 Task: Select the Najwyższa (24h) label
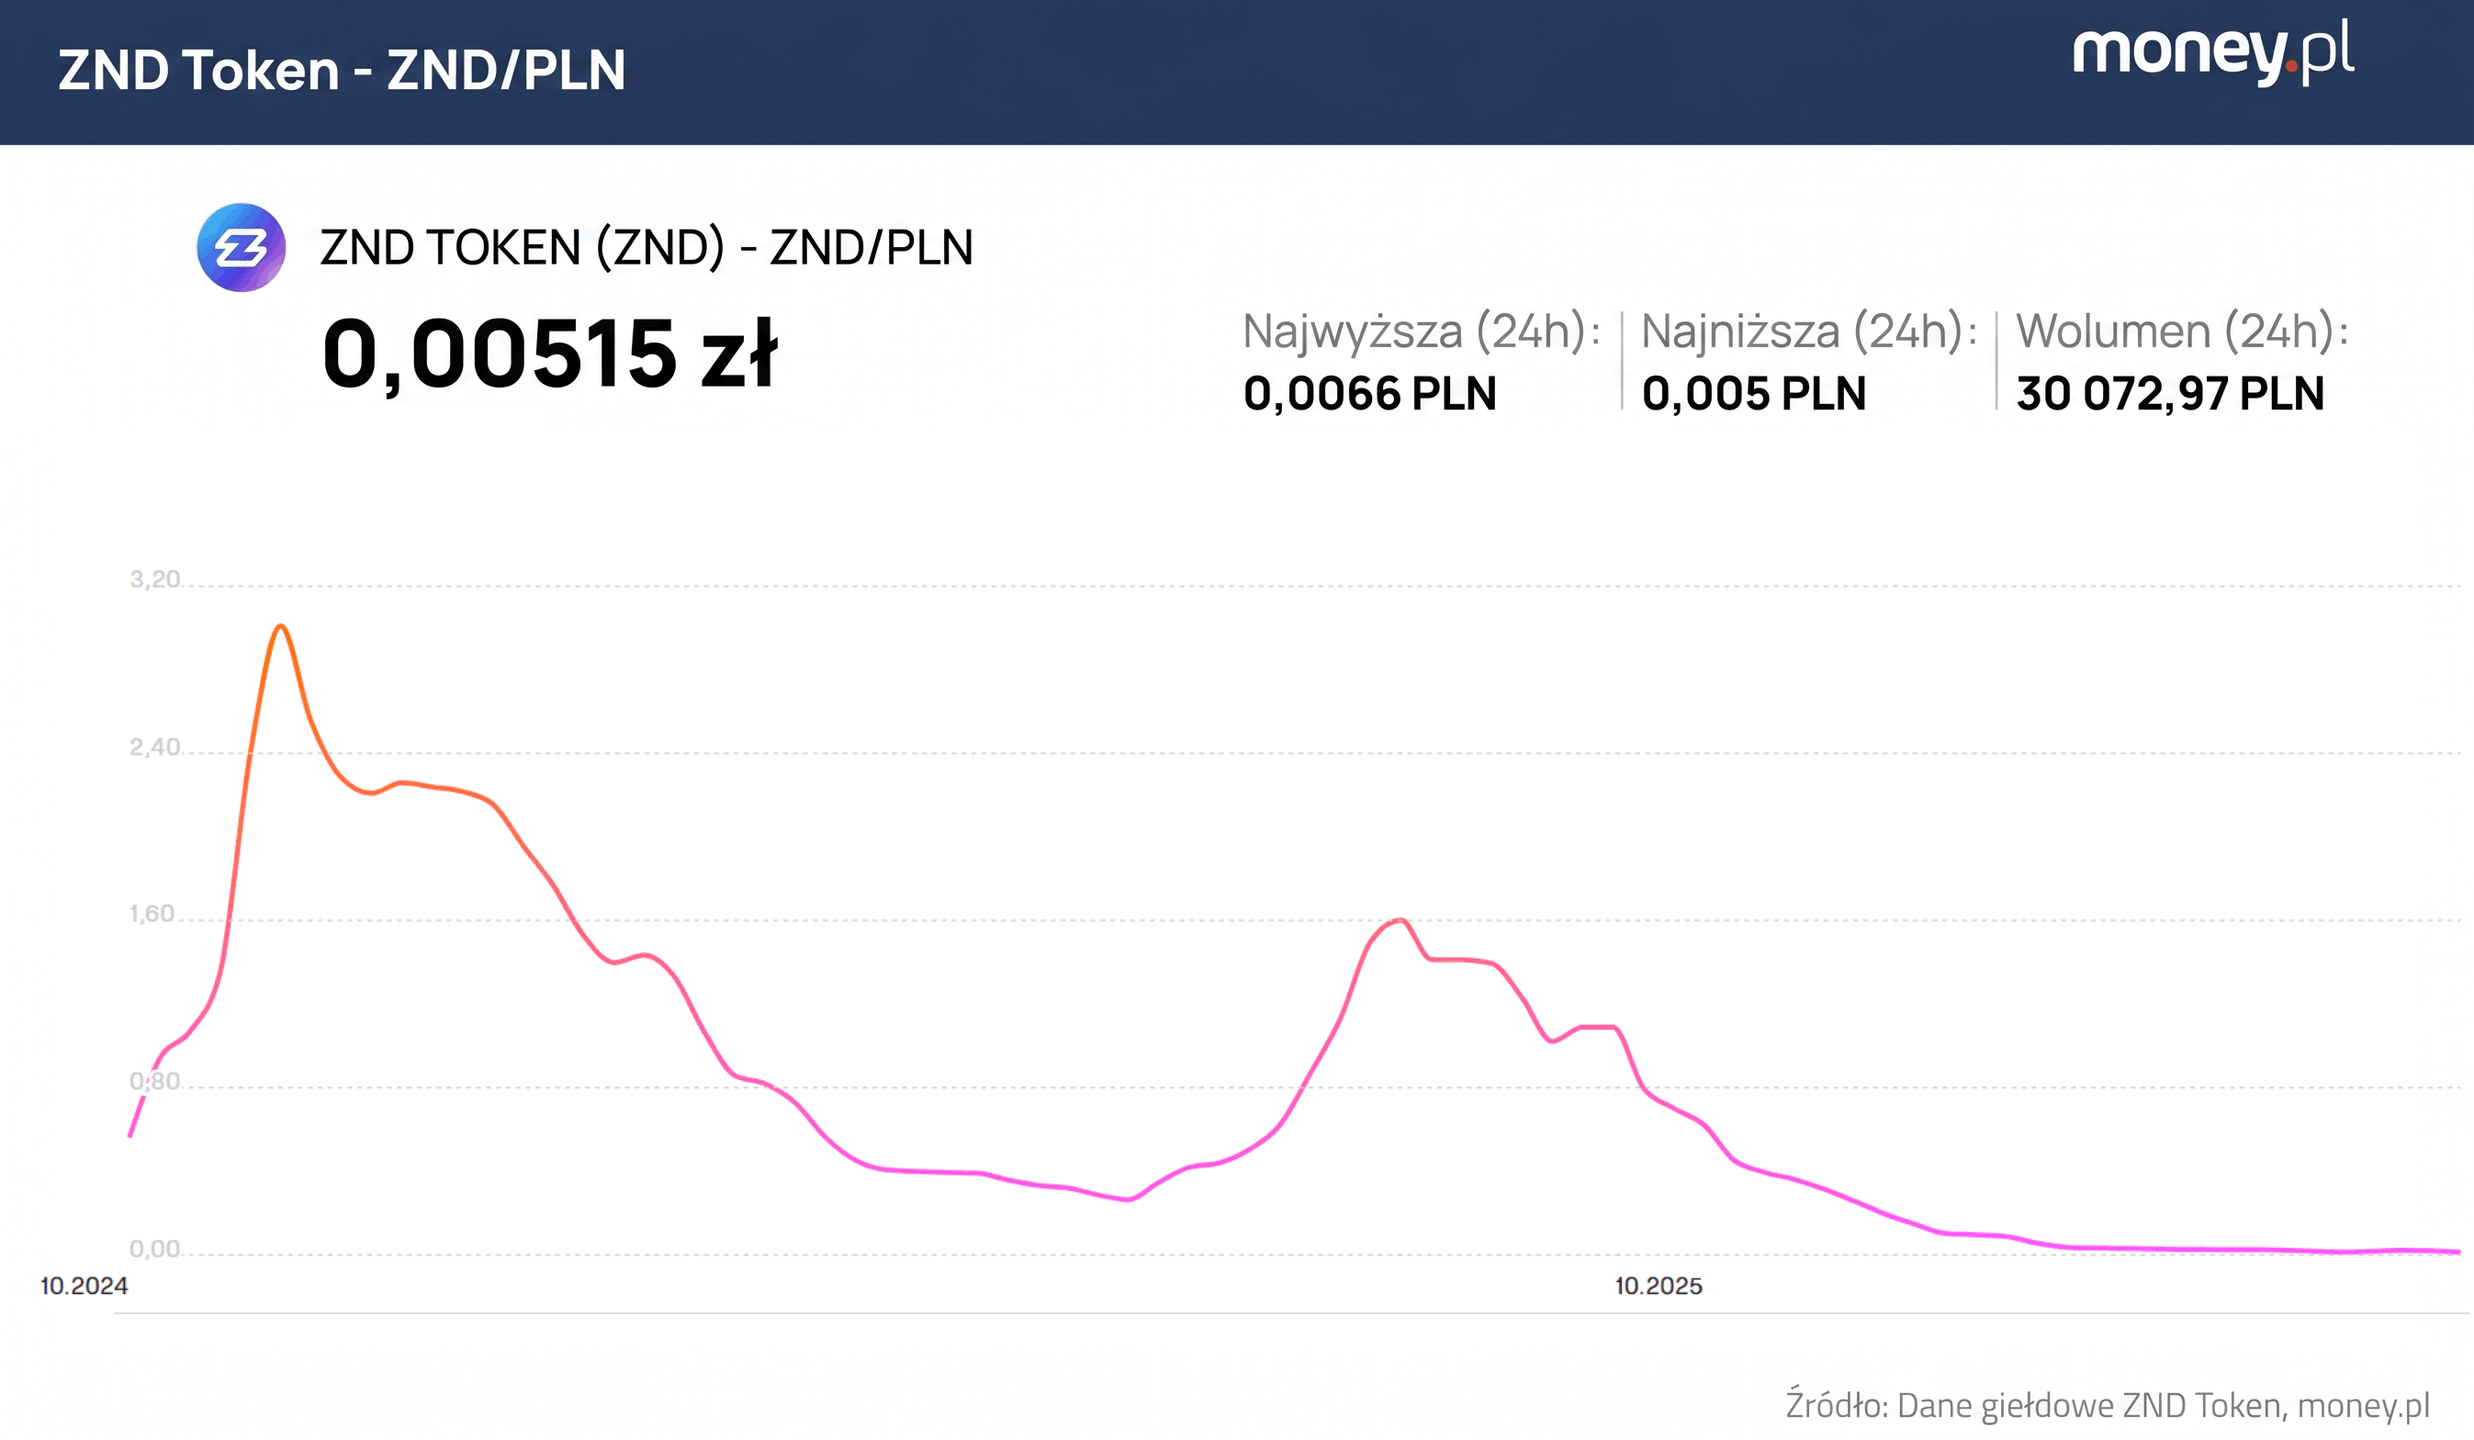tap(1420, 331)
